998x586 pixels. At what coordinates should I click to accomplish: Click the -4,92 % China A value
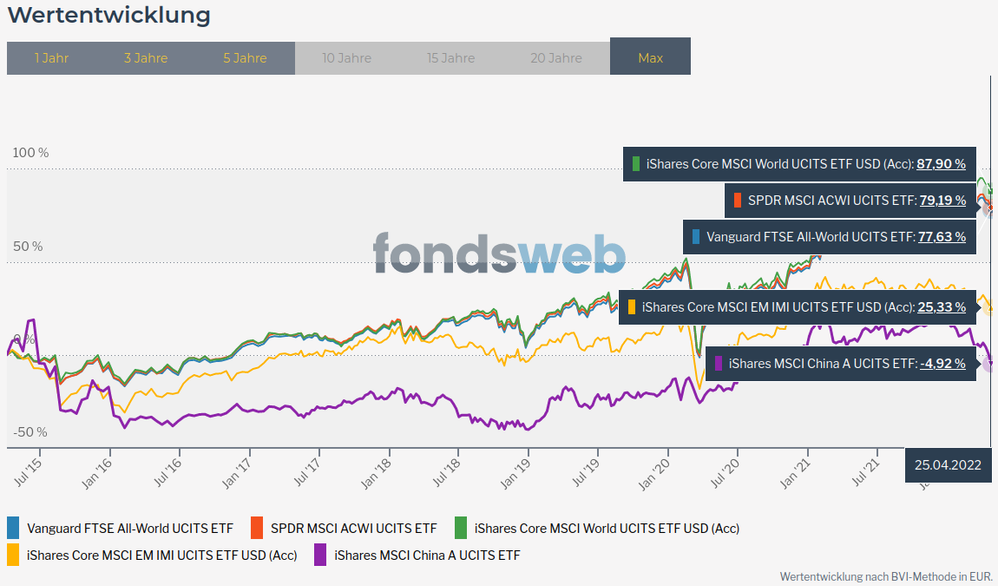point(943,363)
